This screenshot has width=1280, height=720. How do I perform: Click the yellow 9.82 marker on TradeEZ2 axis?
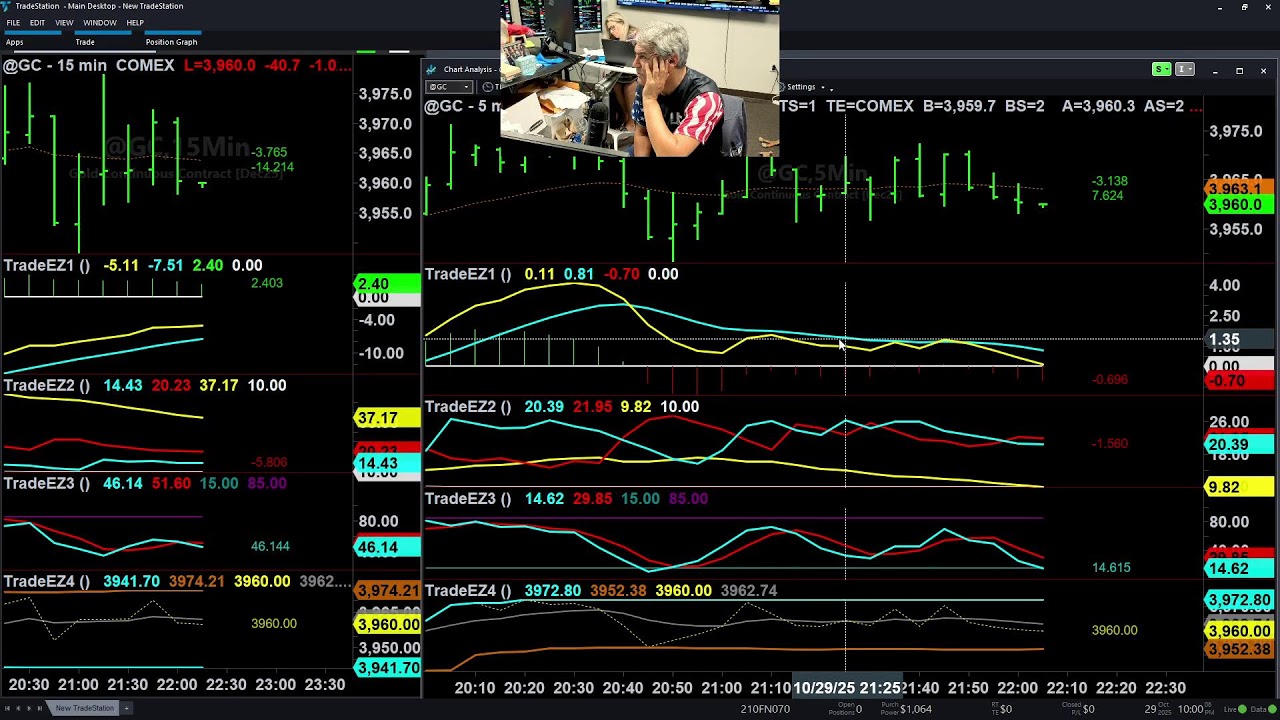(x=1239, y=488)
